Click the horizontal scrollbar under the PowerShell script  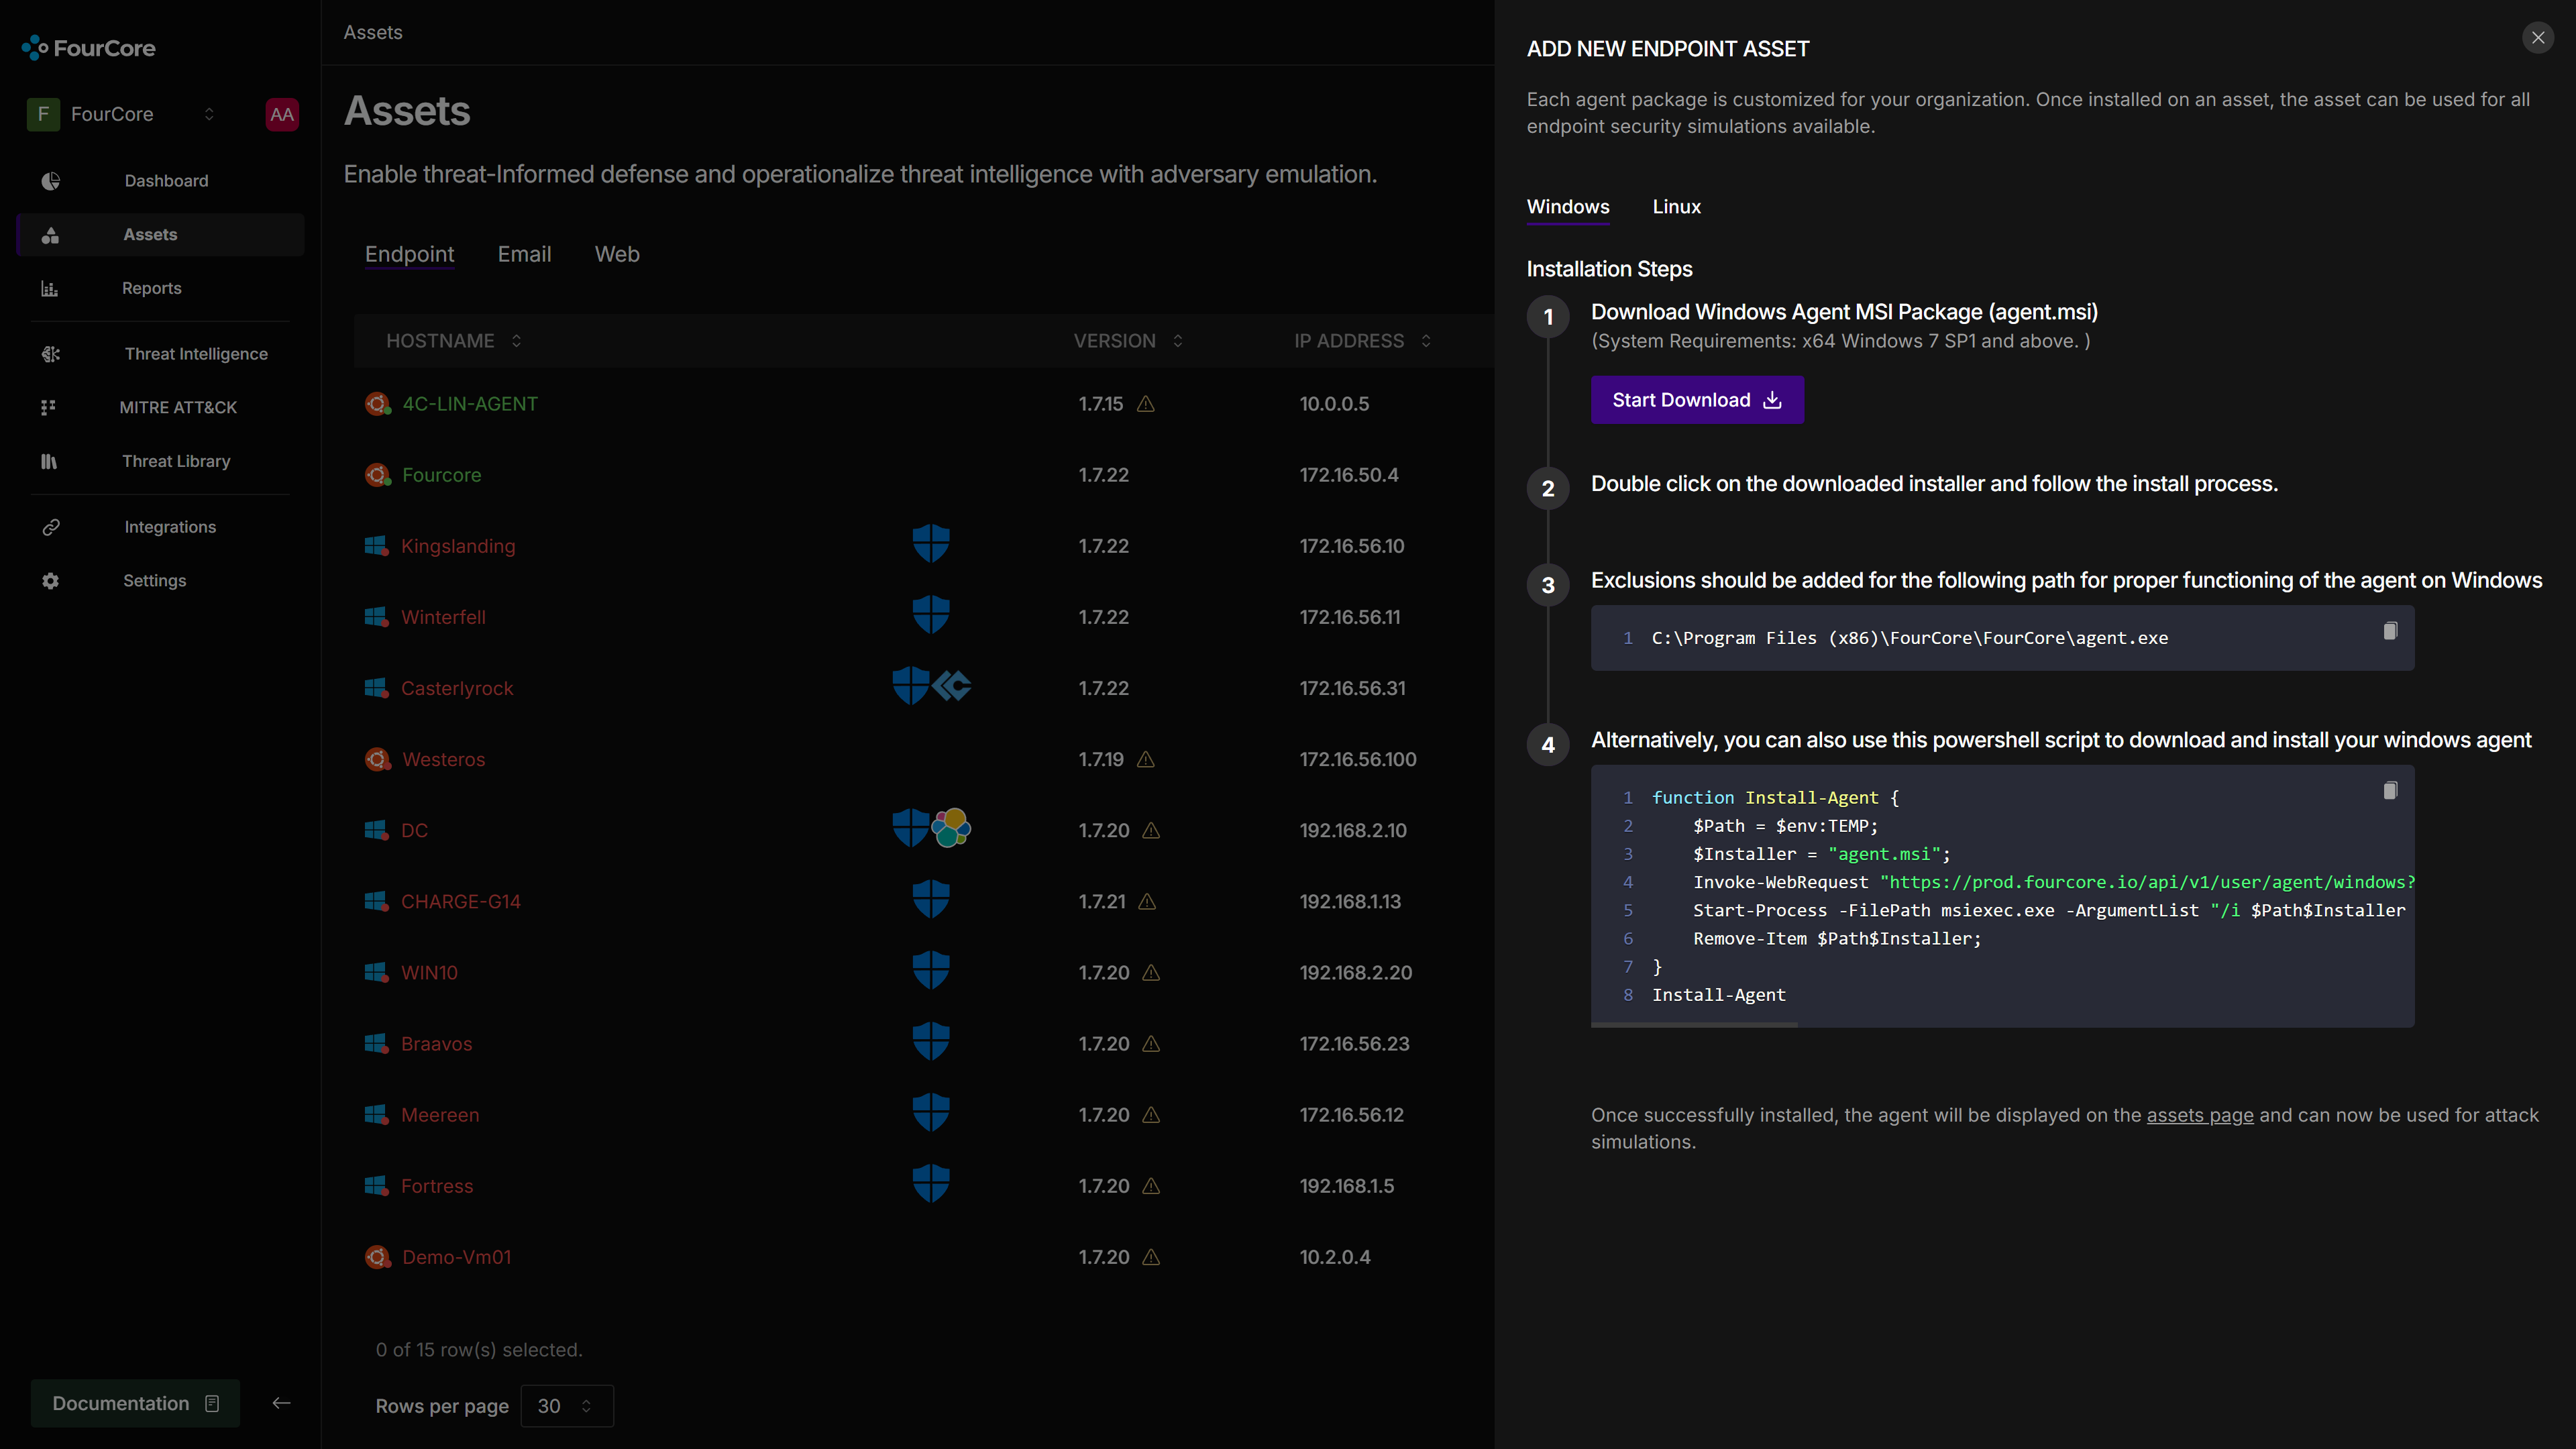pyautogui.click(x=1694, y=1024)
